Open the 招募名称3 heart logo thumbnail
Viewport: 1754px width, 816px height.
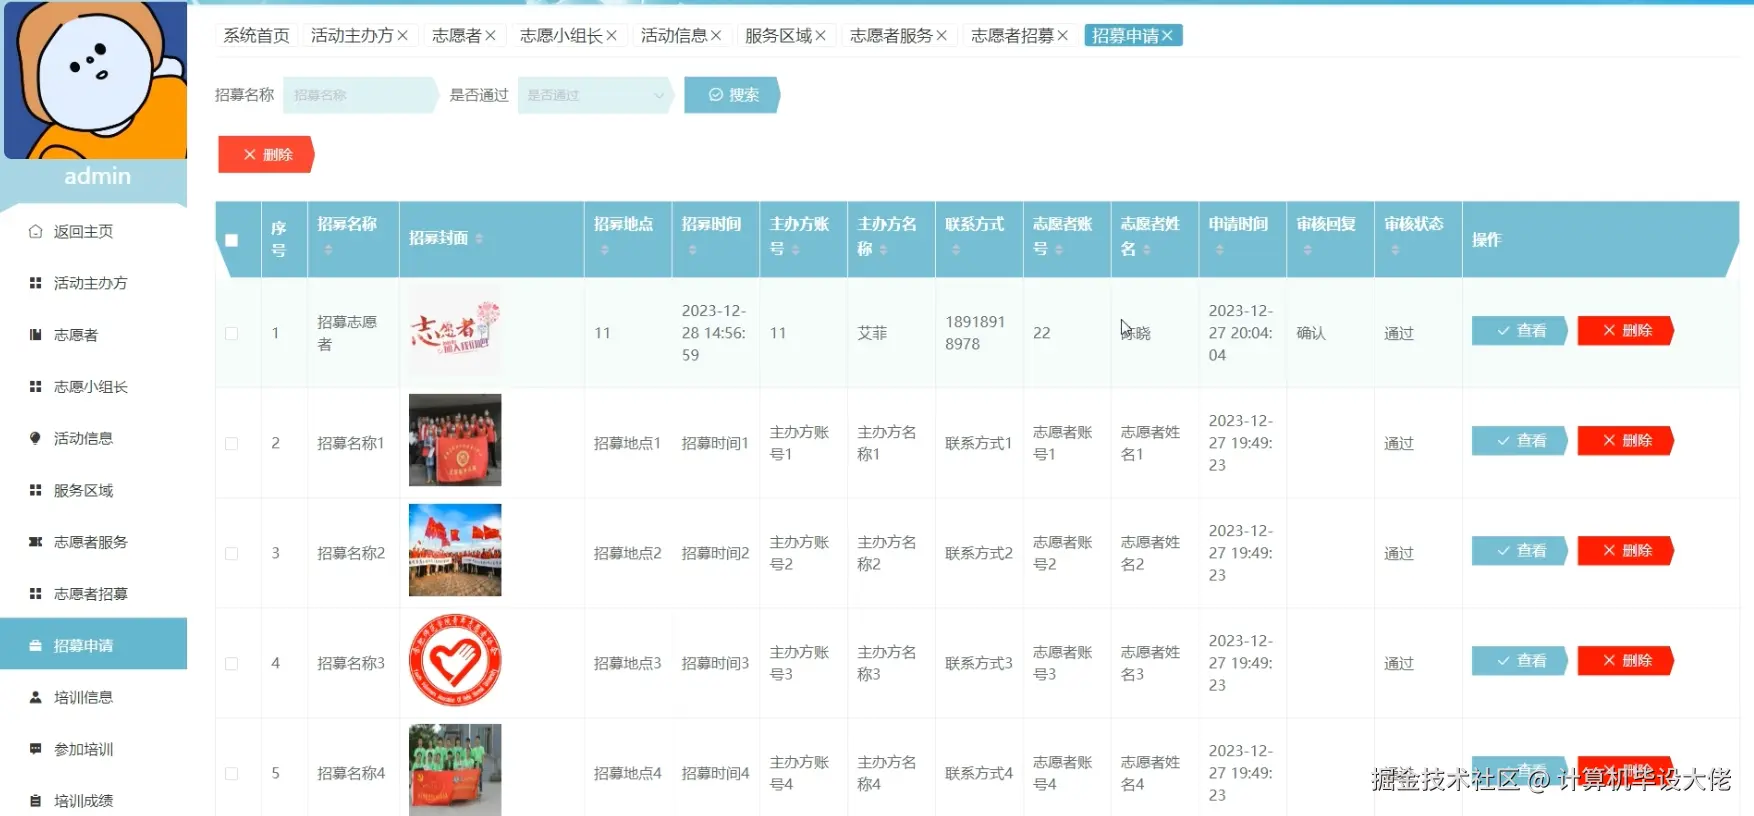coord(455,660)
